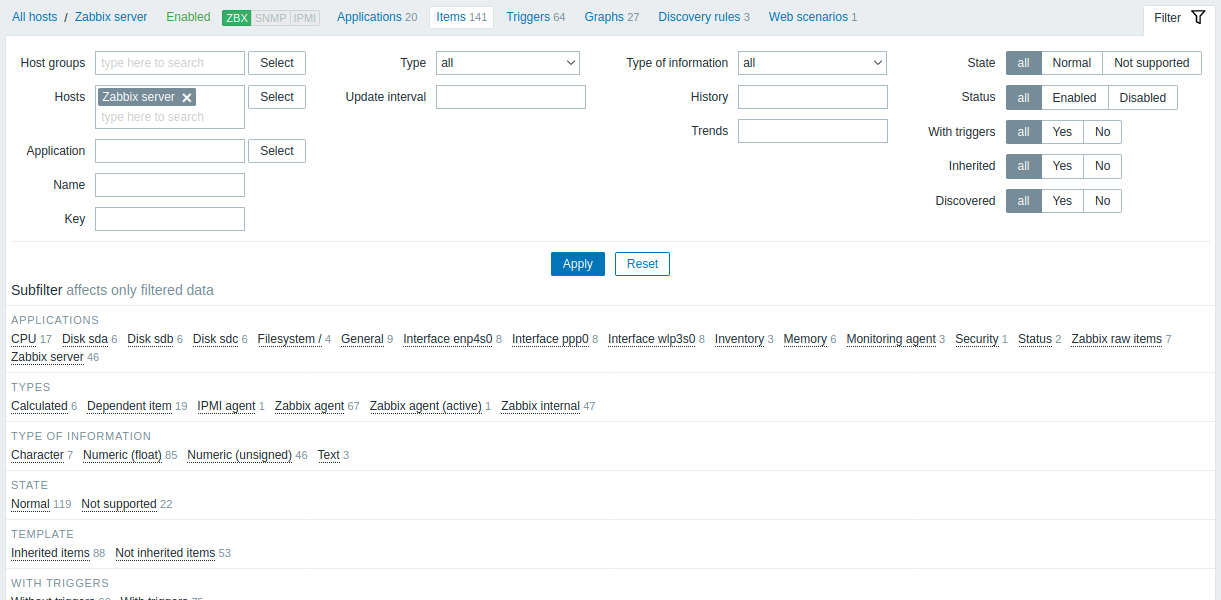Filter by Memory application
This screenshot has height=600, width=1221.
805,339
